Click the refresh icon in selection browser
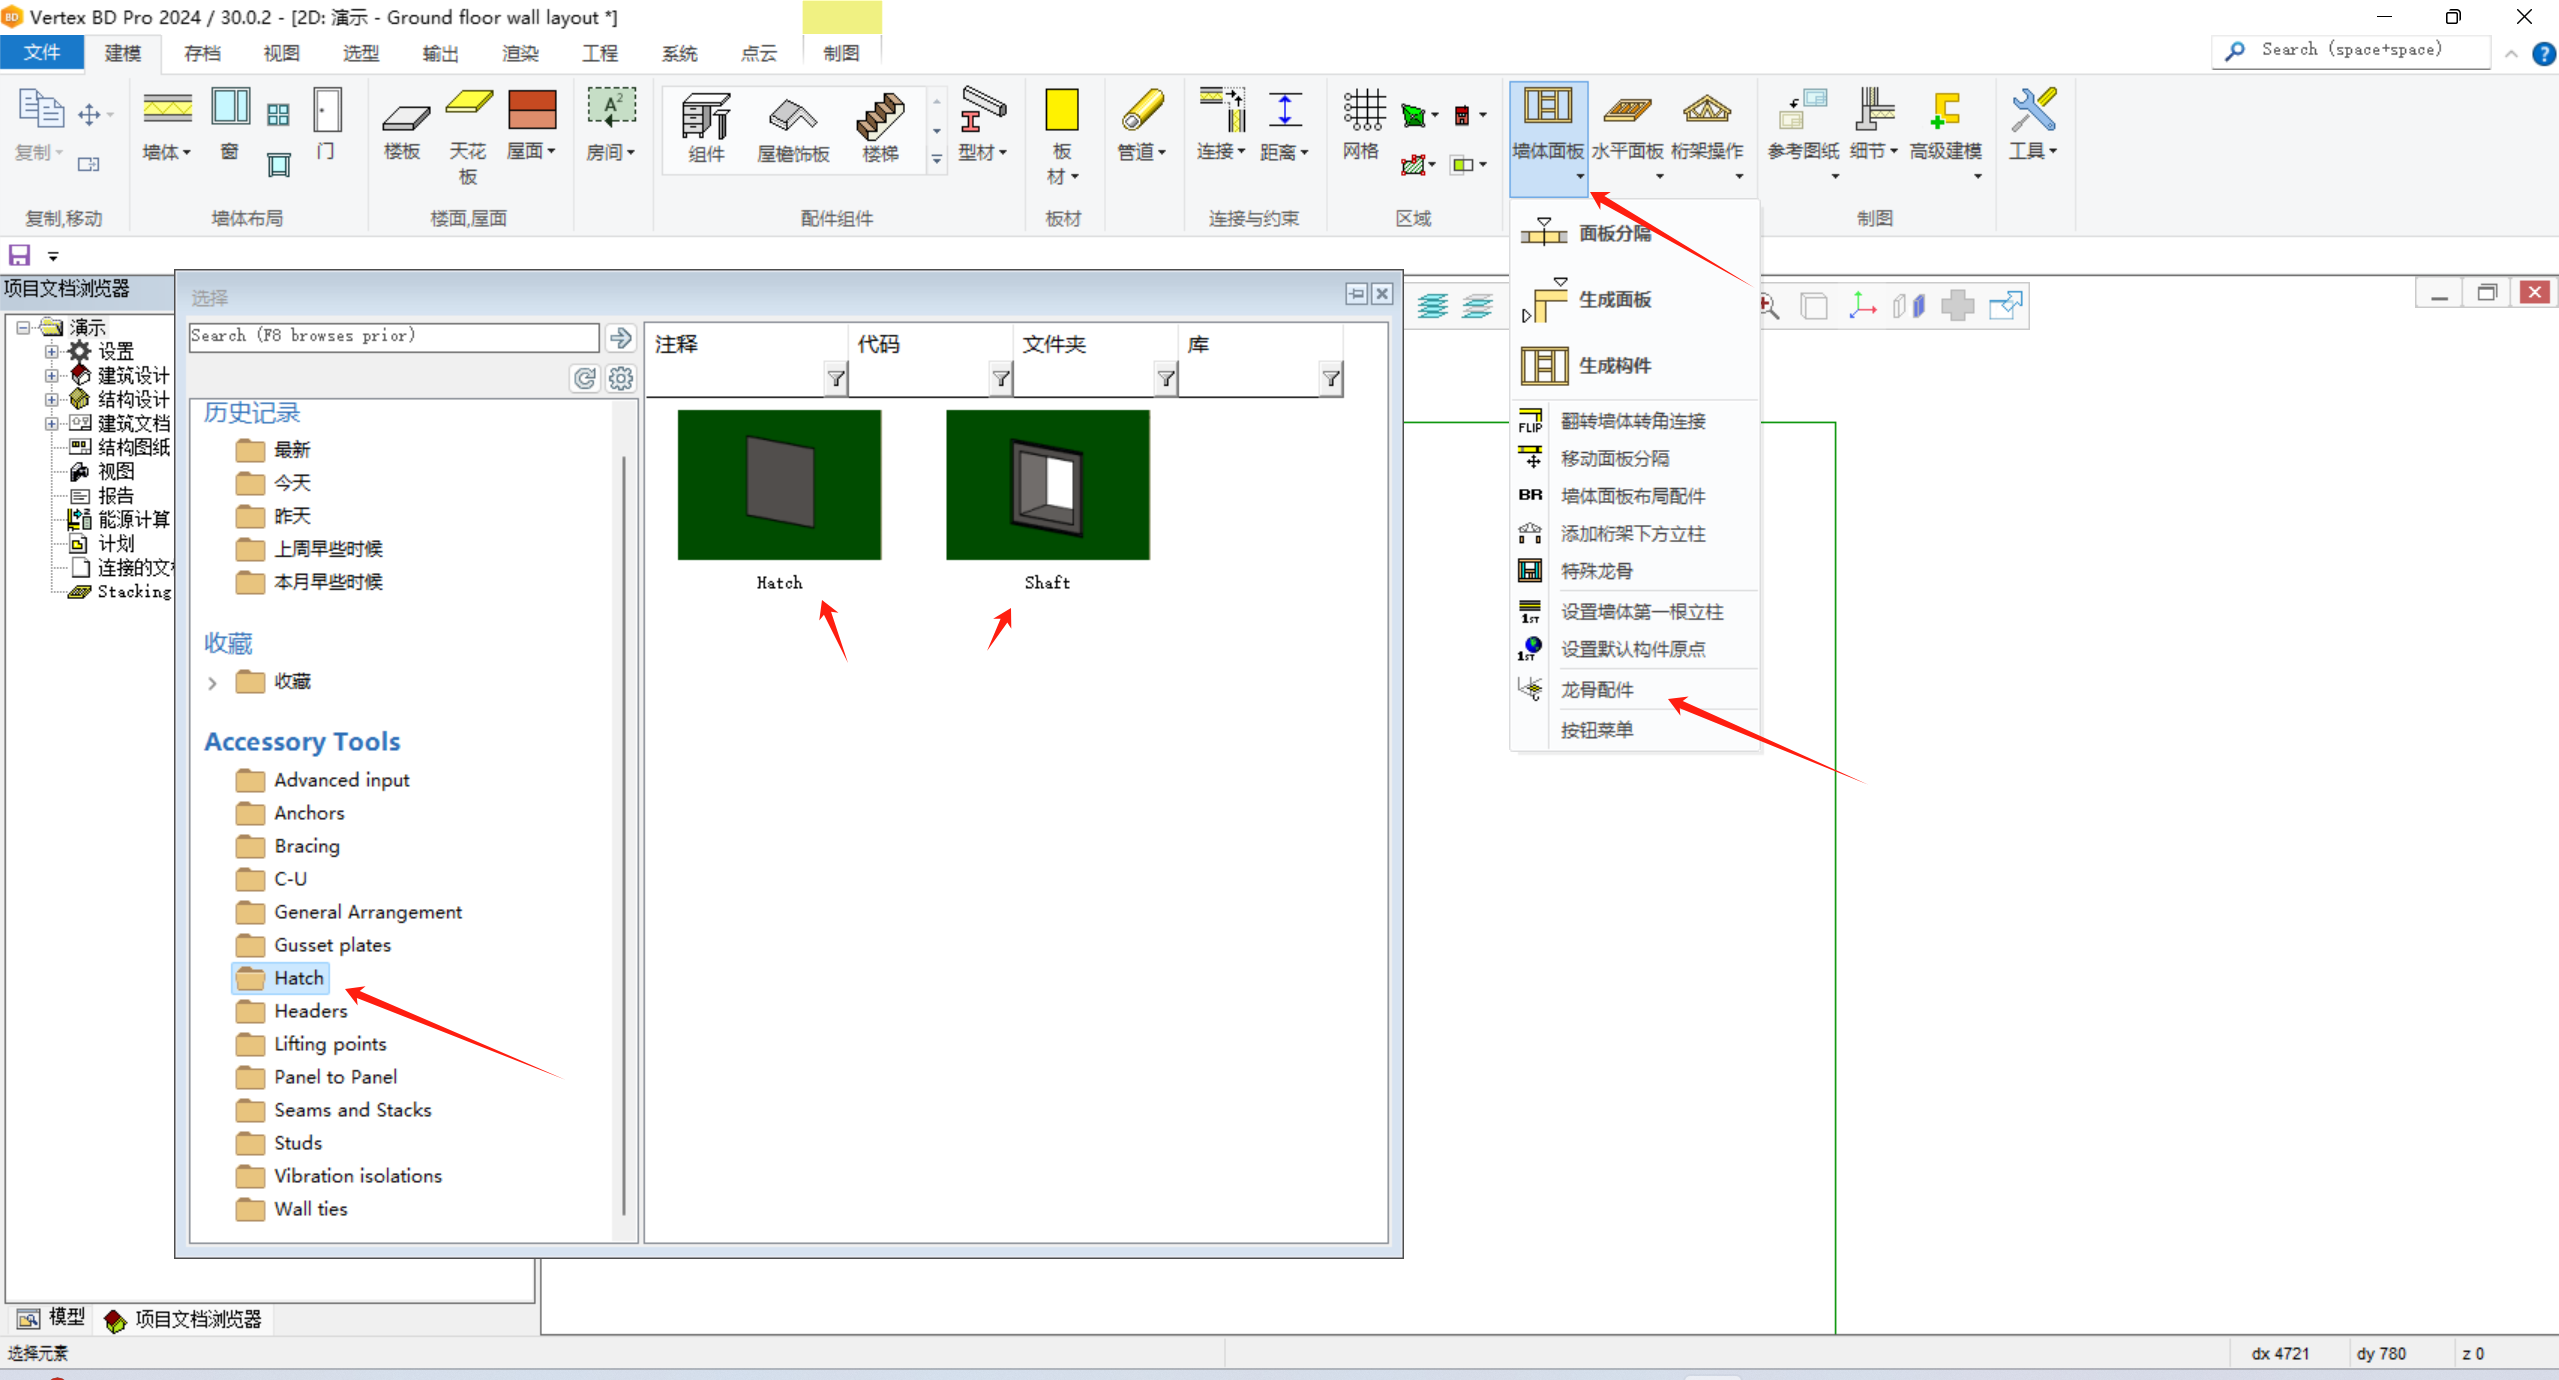This screenshot has height=1380, width=2559. click(x=585, y=378)
